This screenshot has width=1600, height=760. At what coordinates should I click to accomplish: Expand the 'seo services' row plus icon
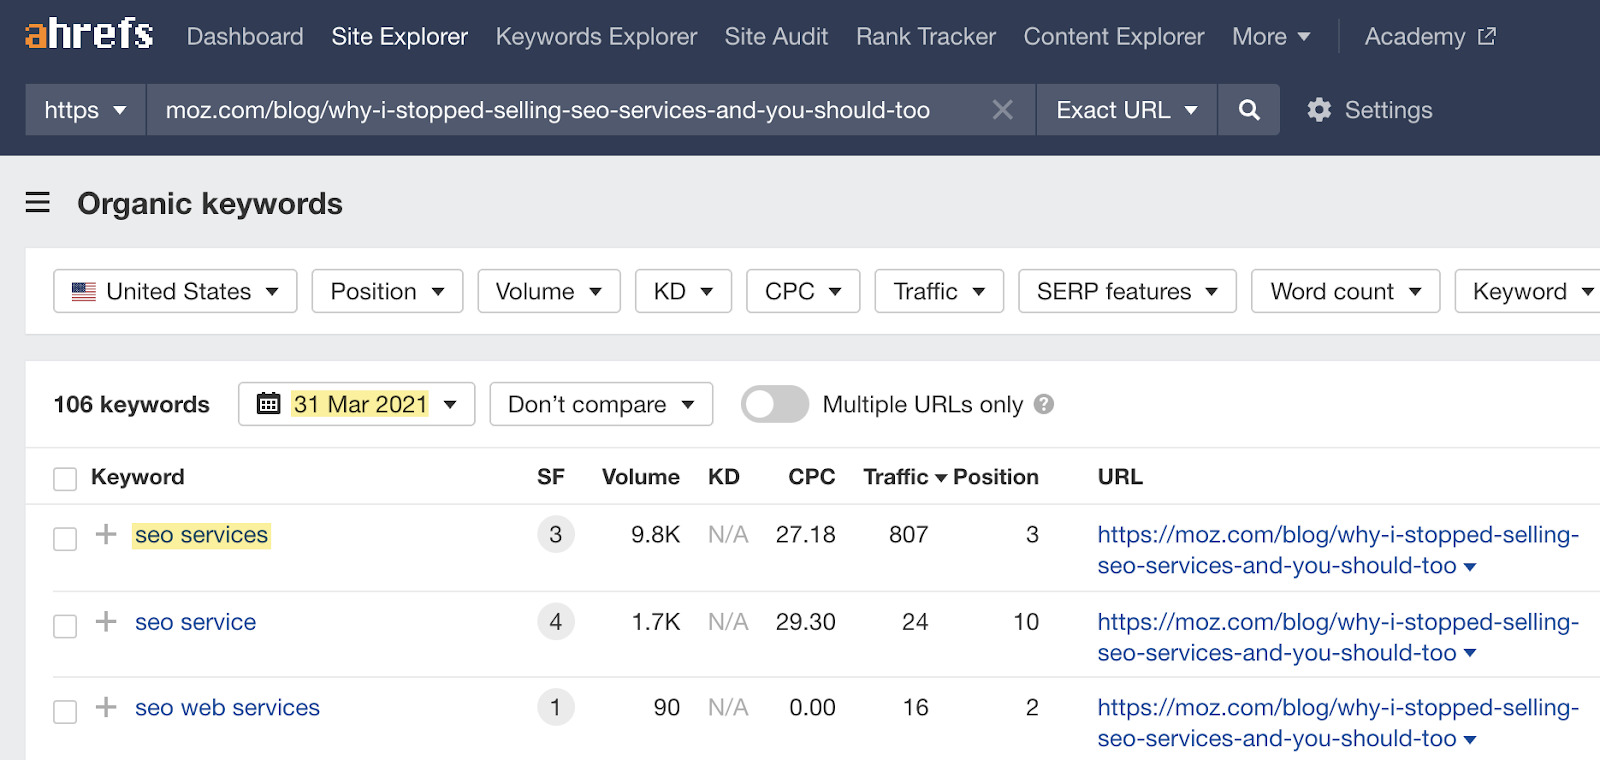106,535
